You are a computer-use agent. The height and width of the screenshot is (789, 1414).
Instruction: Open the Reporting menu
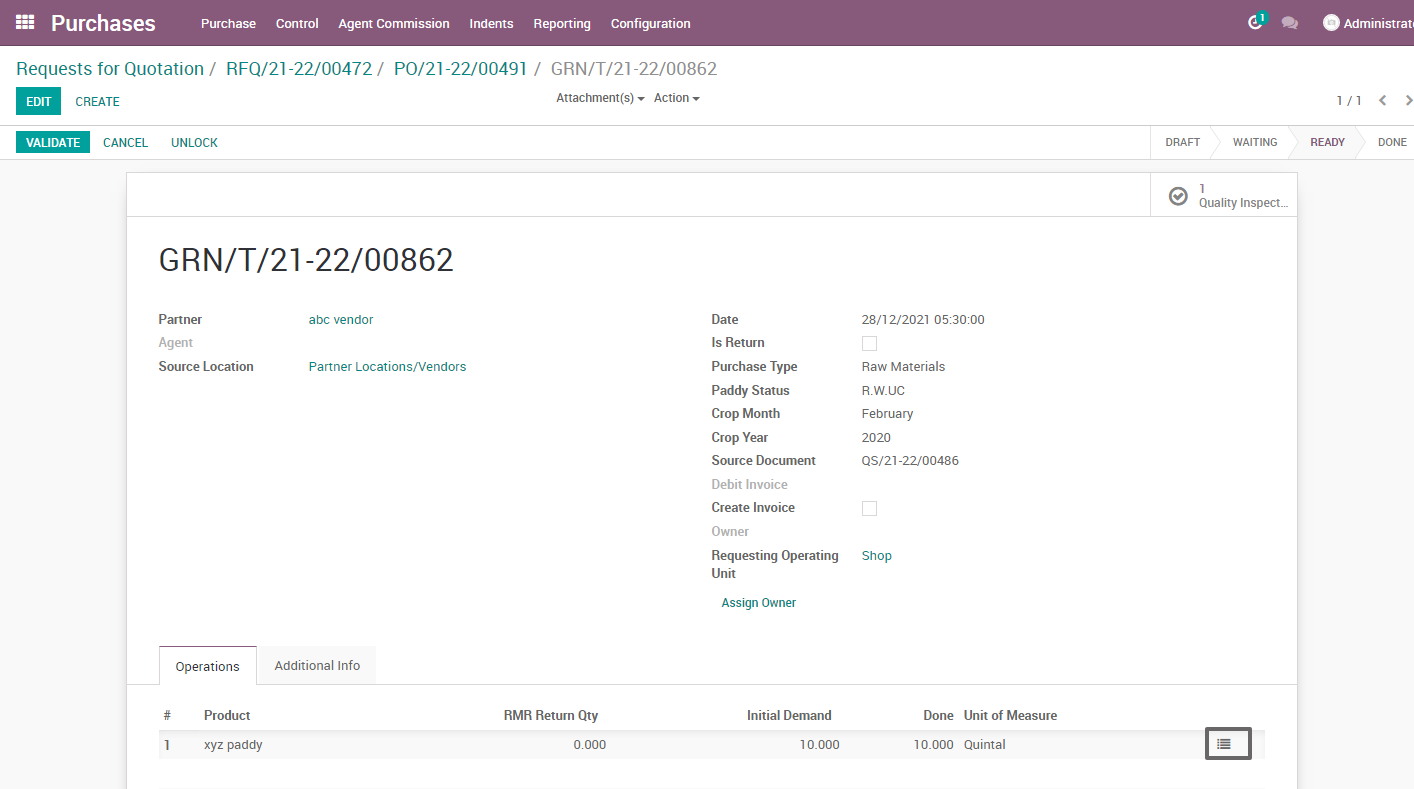[x=562, y=23]
